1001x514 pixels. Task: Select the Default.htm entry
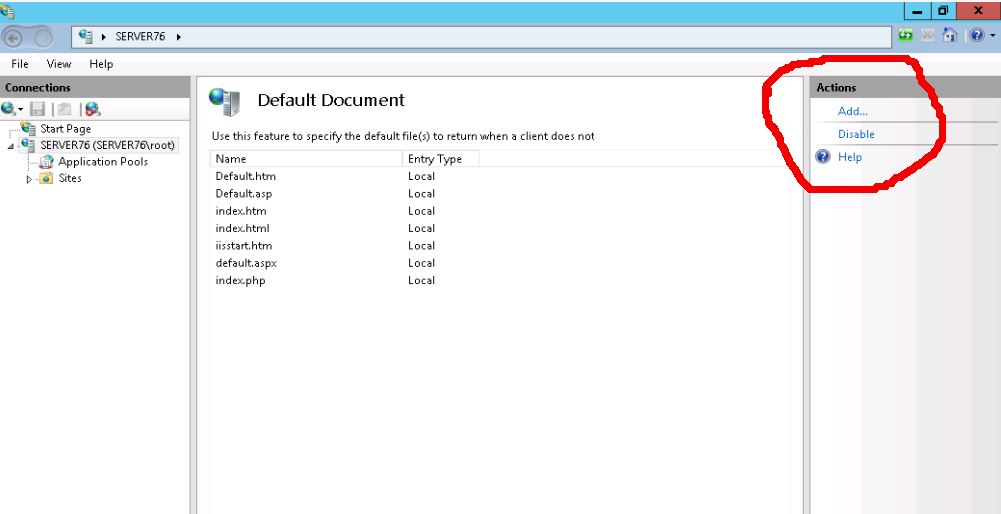(246, 176)
